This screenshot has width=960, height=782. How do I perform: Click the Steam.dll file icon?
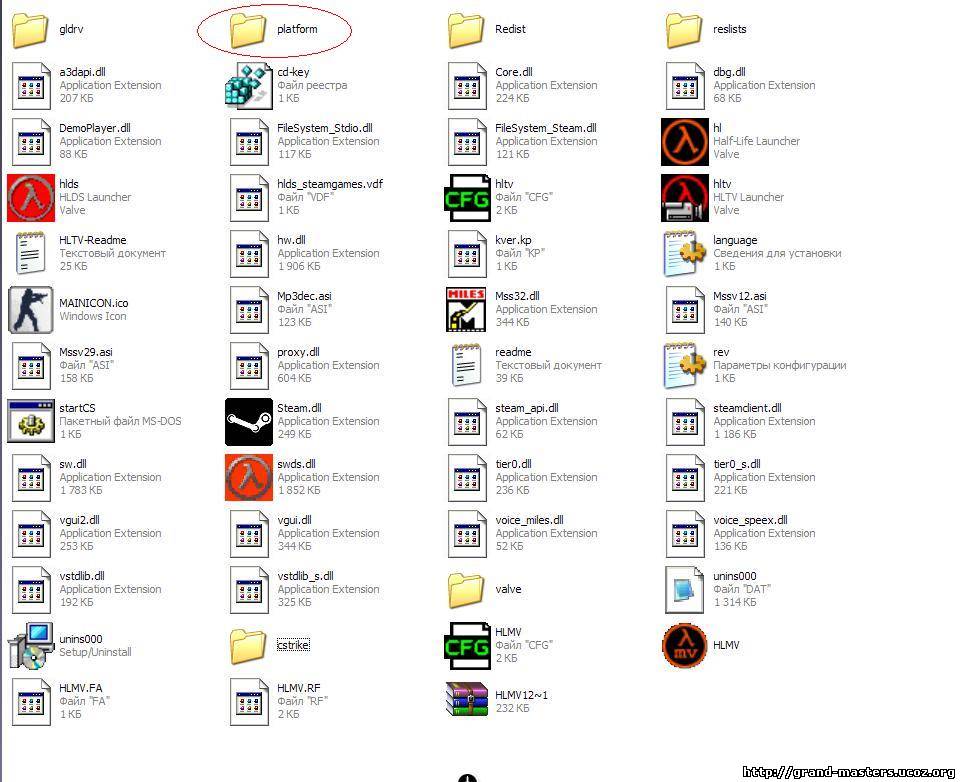[x=248, y=421]
